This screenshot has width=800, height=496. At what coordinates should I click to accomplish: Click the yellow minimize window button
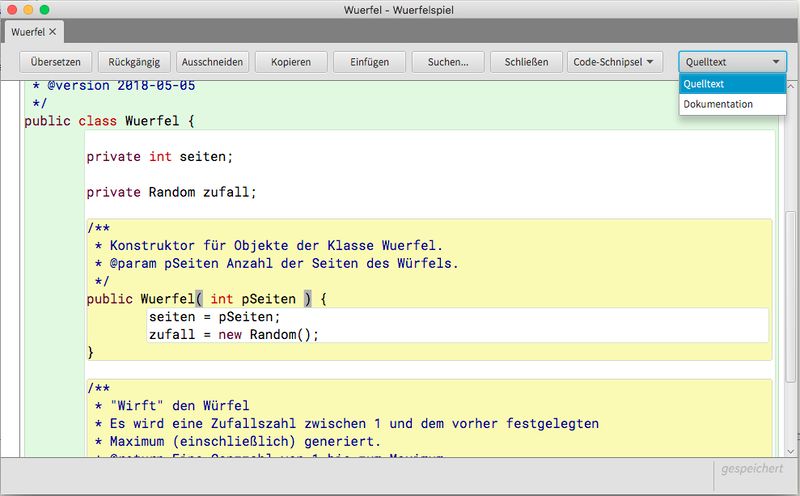point(28,9)
